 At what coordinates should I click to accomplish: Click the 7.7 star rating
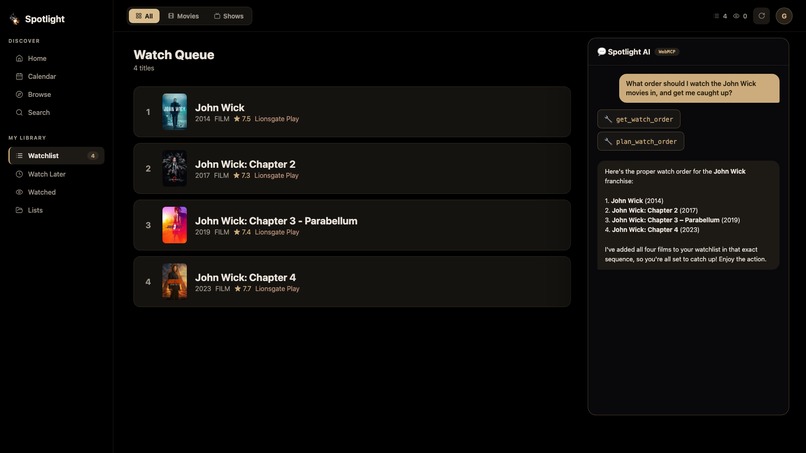tap(243, 288)
